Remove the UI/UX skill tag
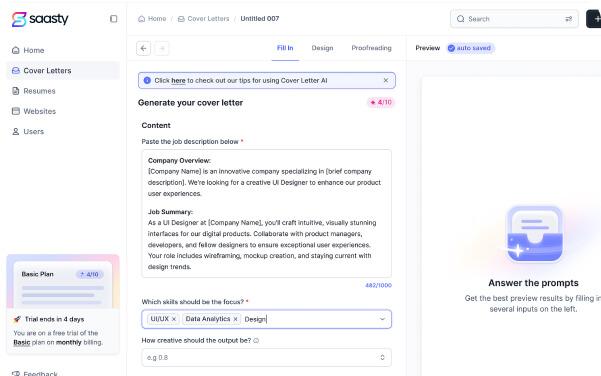This screenshot has width=601, height=376. click(x=174, y=319)
